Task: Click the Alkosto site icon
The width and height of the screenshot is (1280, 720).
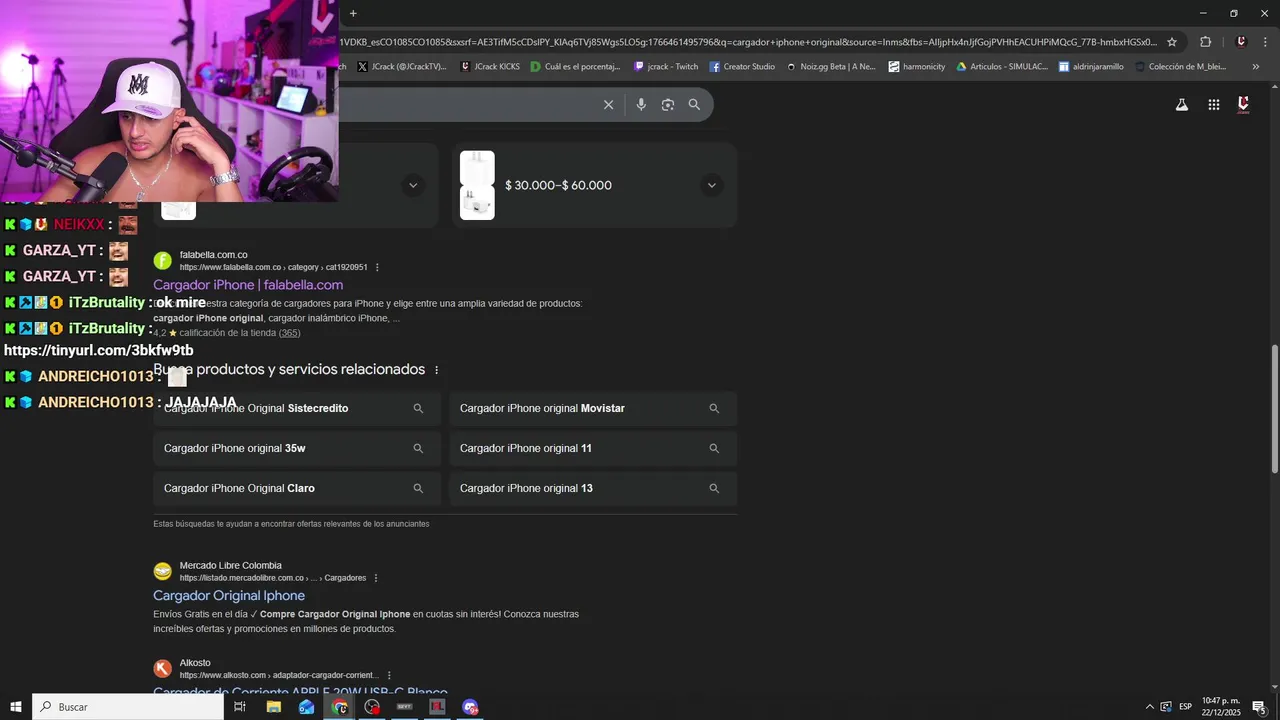Action: click(162, 668)
